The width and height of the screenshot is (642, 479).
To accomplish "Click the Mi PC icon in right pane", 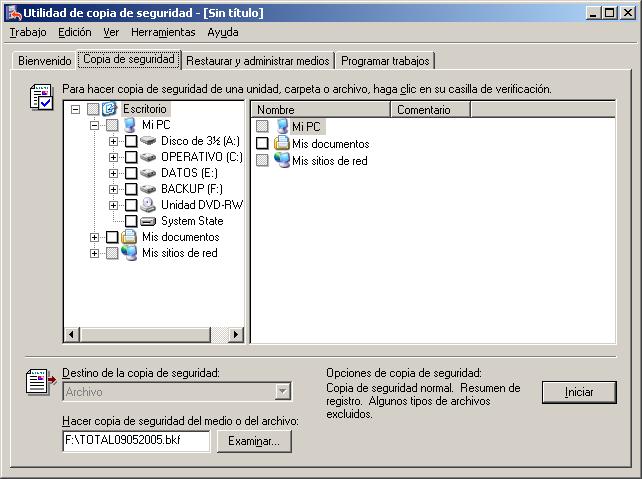I will [x=282, y=127].
